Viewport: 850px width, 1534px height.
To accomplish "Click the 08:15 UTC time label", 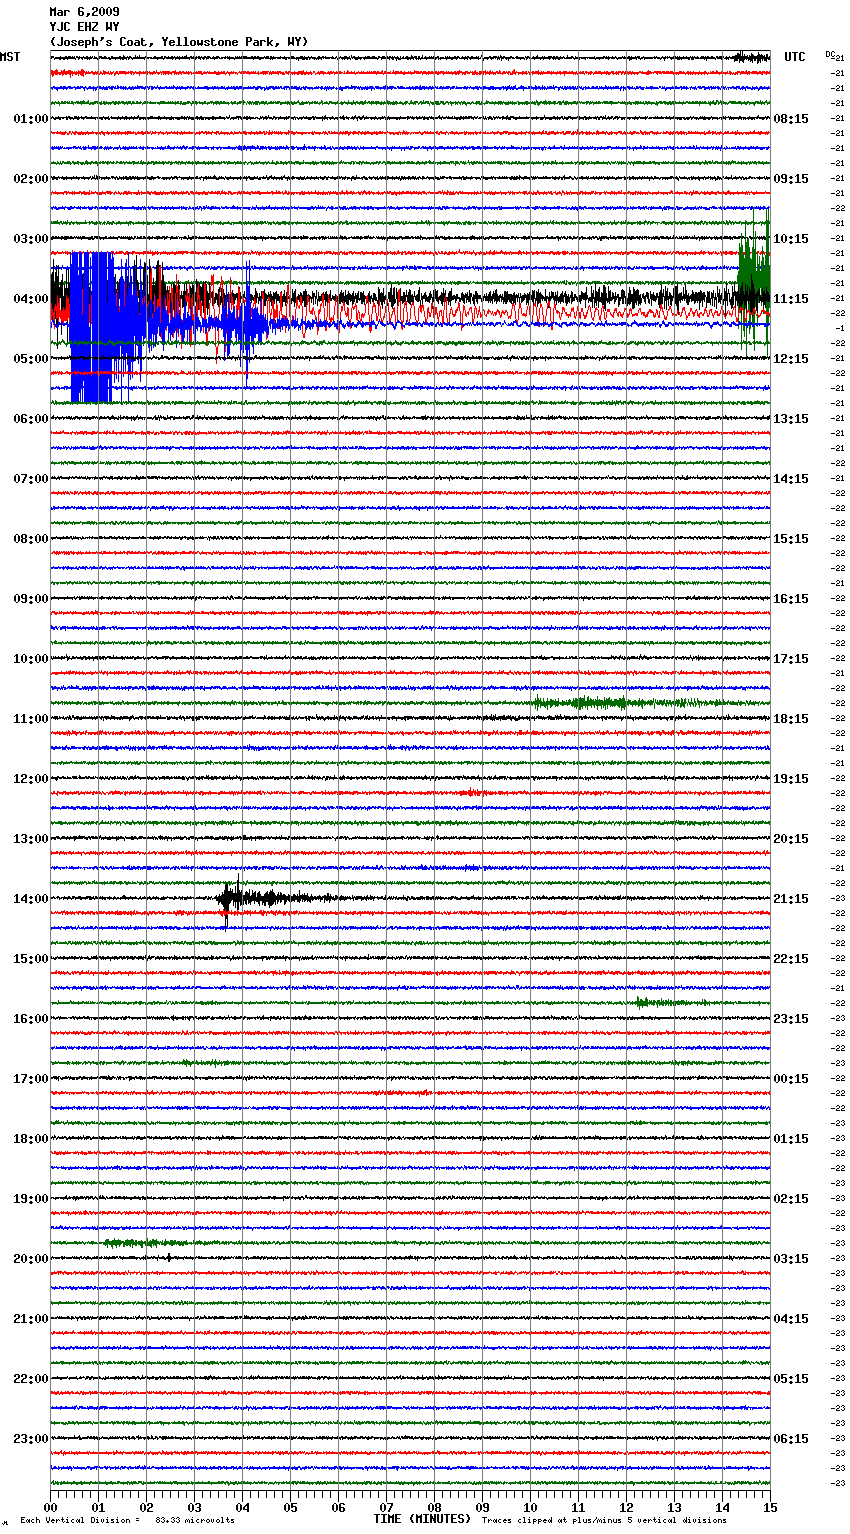I will coord(791,119).
